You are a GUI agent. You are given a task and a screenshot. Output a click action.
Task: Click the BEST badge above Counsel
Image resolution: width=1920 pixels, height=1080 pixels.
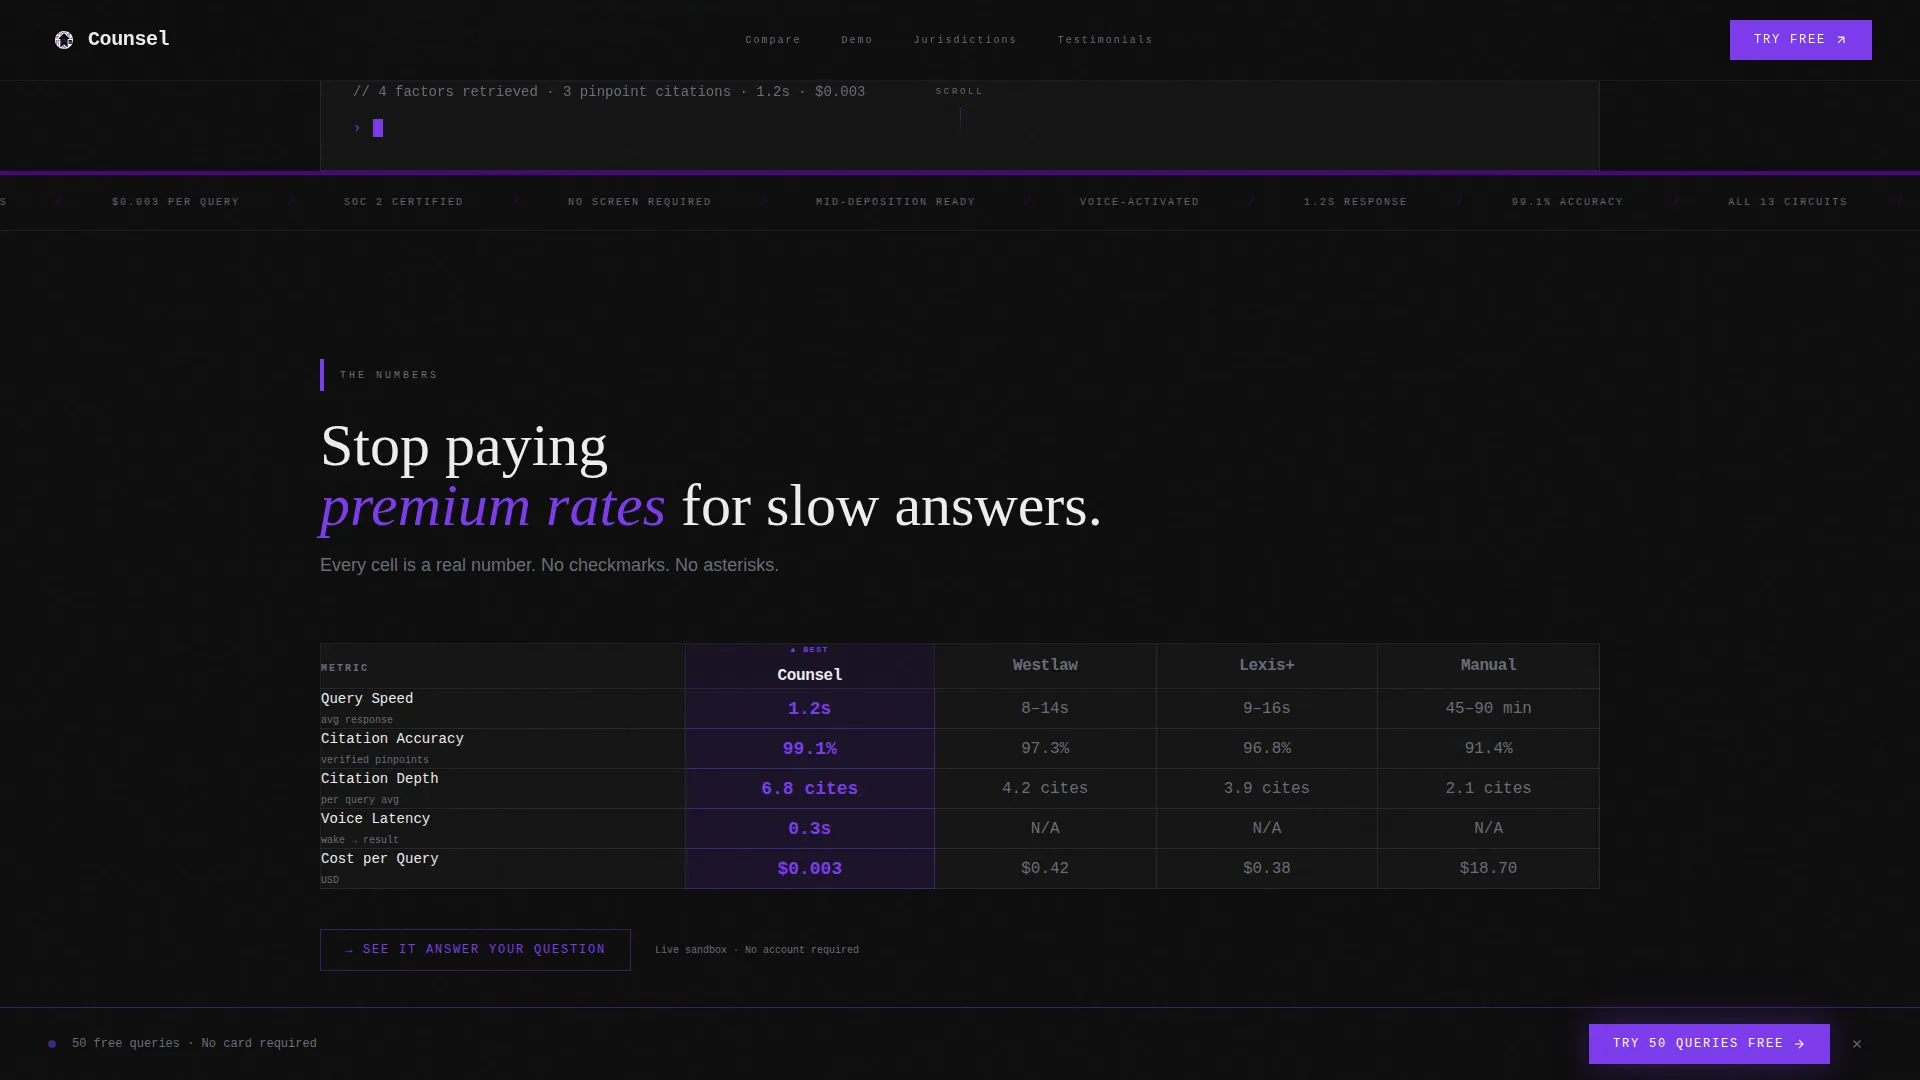[809, 650]
